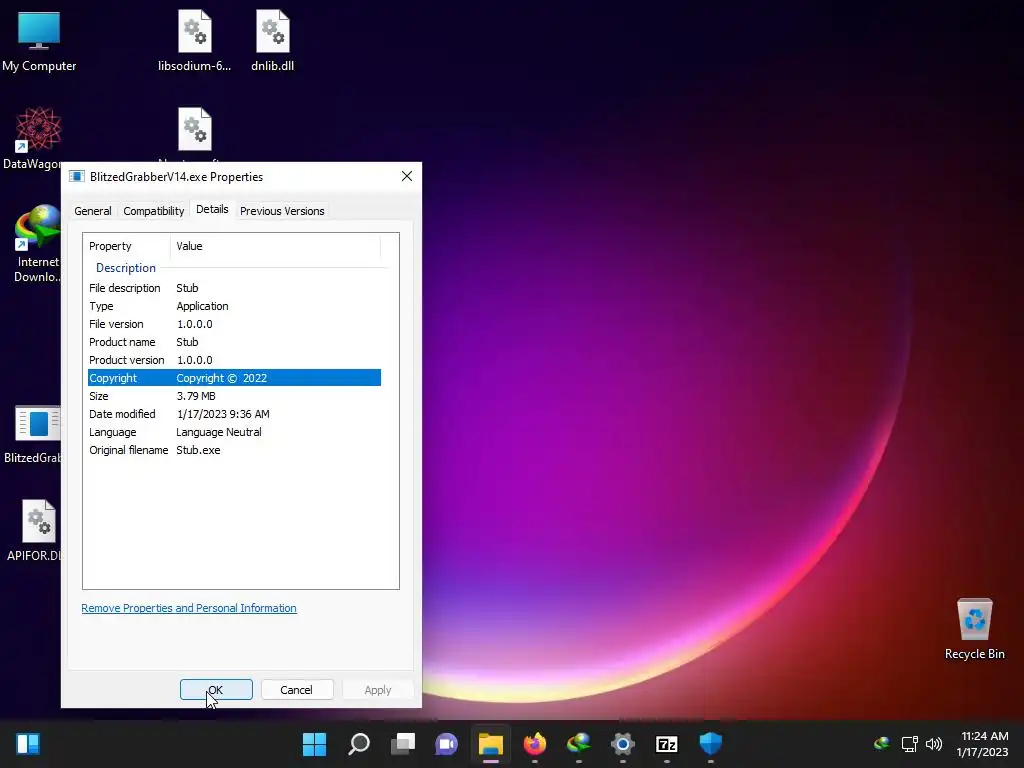Click the Description group heading
This screenshot has width=1024, height=768.
[125, 268]
